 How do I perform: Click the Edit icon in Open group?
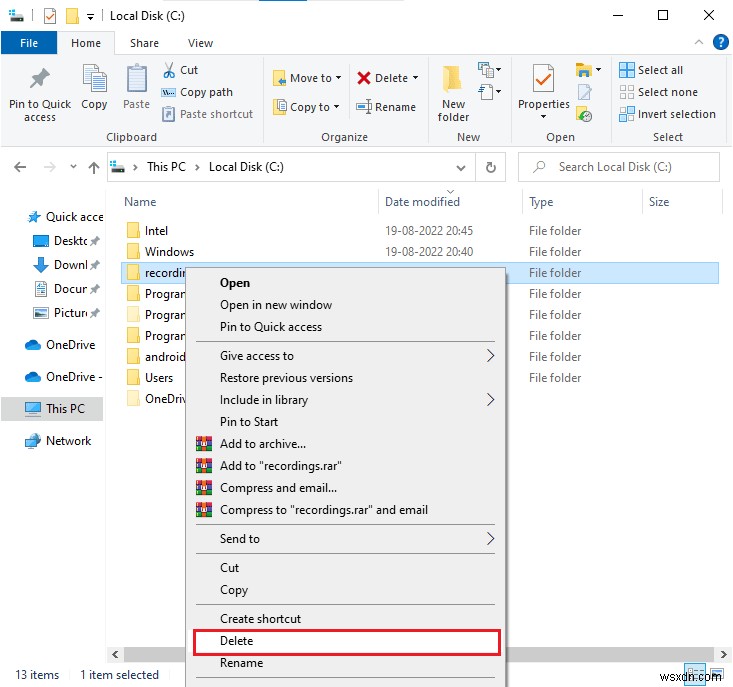tap(584, 92)
